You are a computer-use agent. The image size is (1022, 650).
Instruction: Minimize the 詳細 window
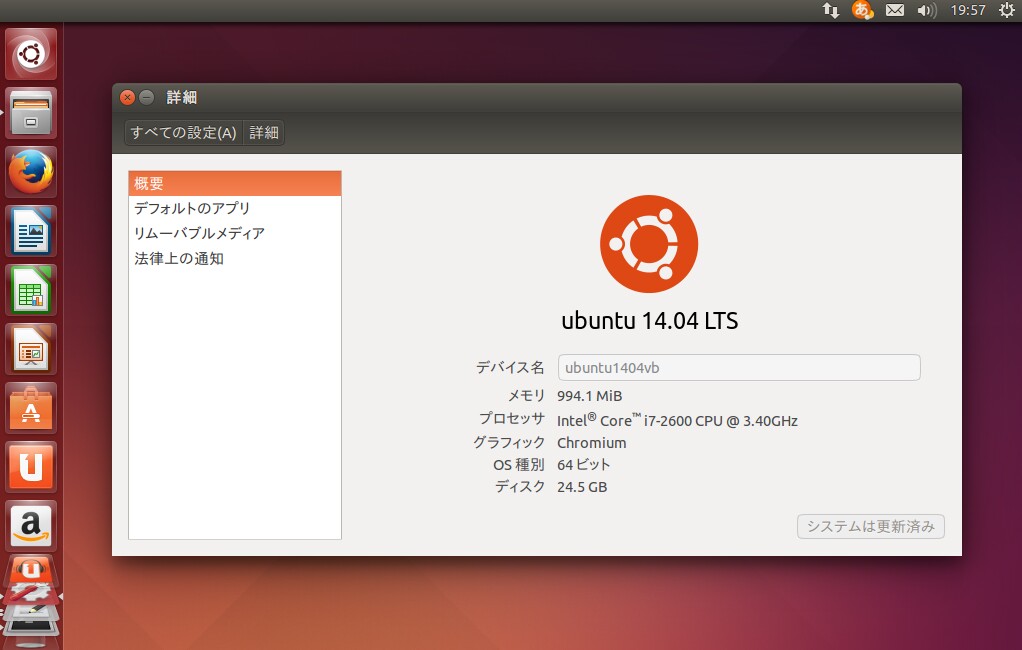coord(147,98)
